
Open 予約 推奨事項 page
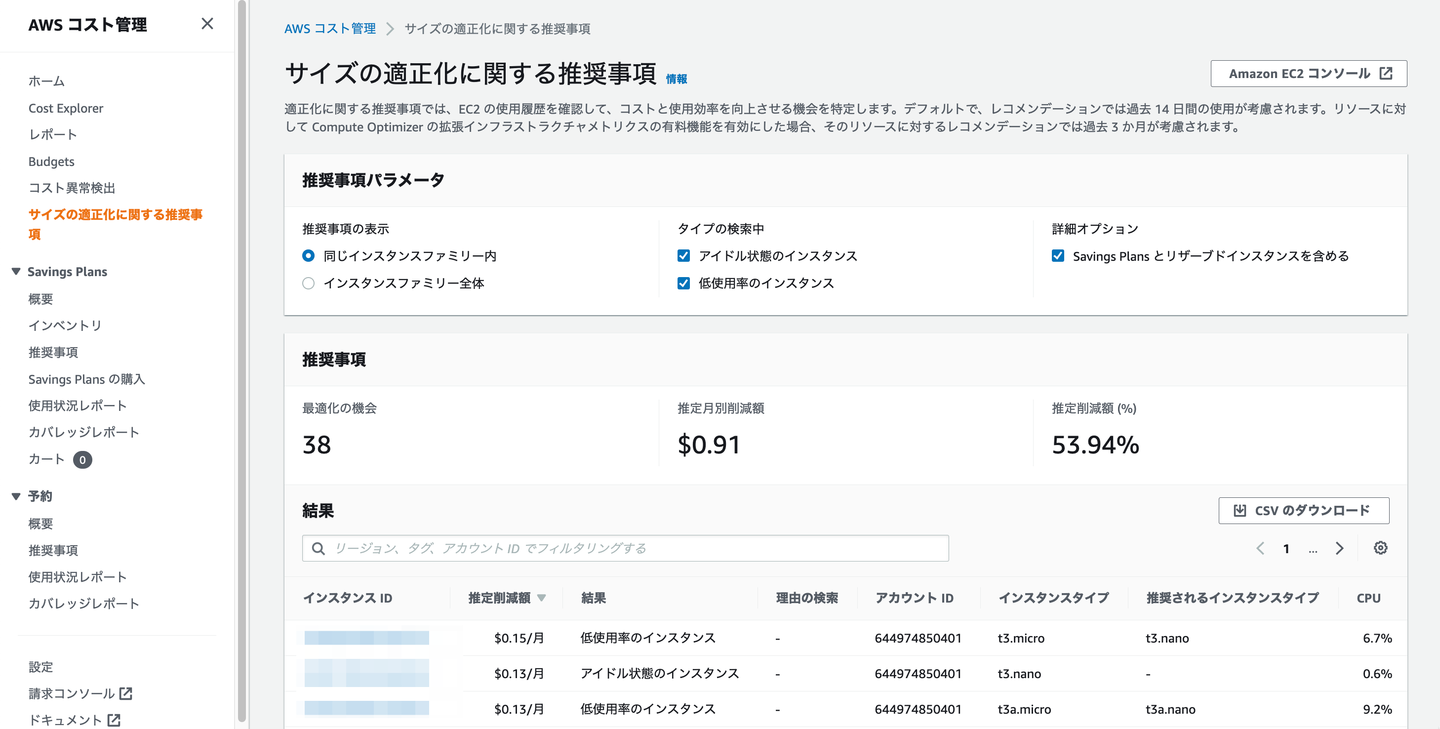point(53,550)
